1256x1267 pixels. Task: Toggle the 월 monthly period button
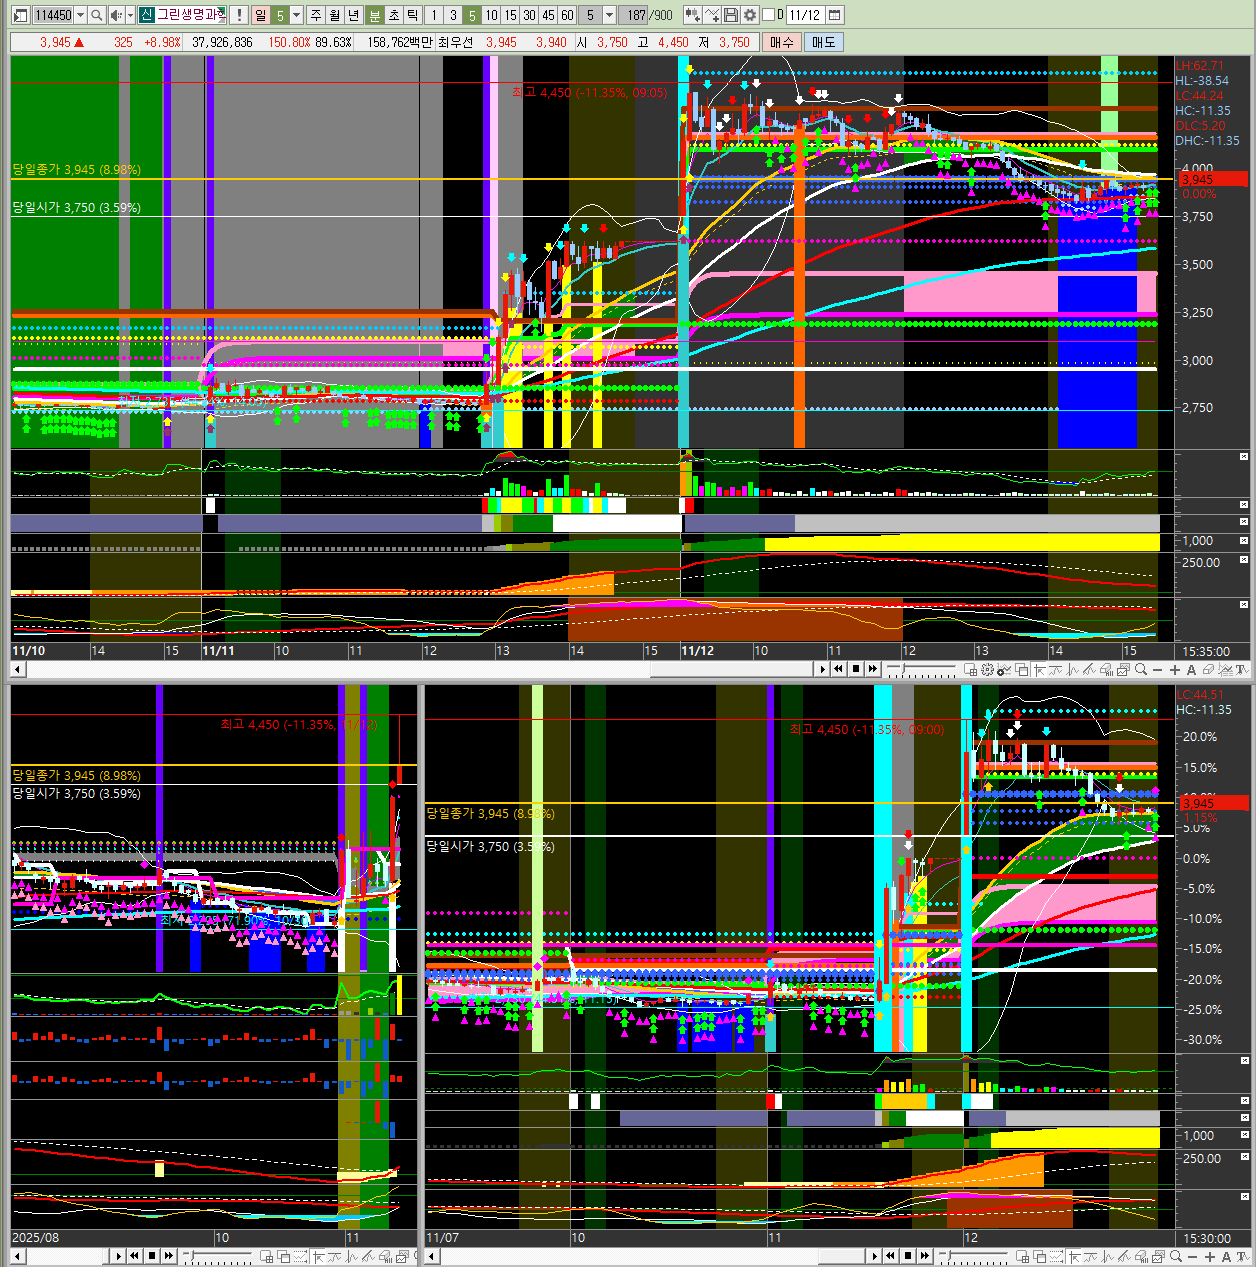334,15
